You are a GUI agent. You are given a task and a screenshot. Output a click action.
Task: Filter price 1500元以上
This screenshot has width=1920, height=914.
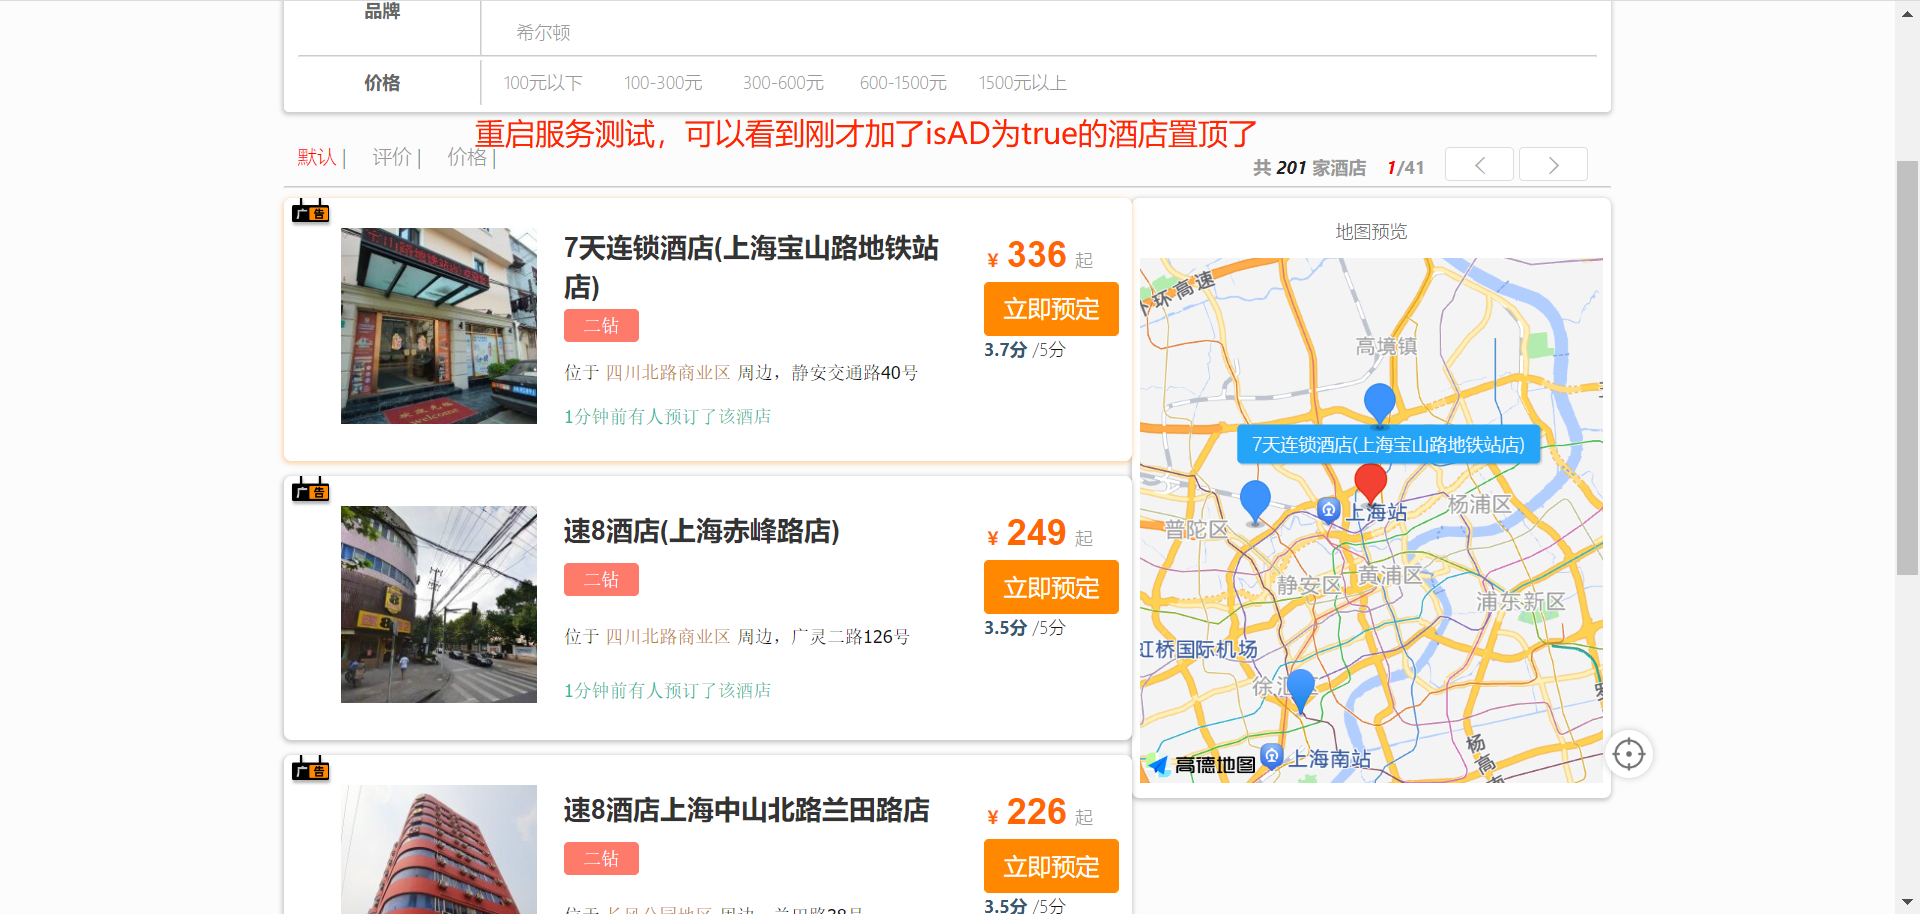click(1022, 83)
